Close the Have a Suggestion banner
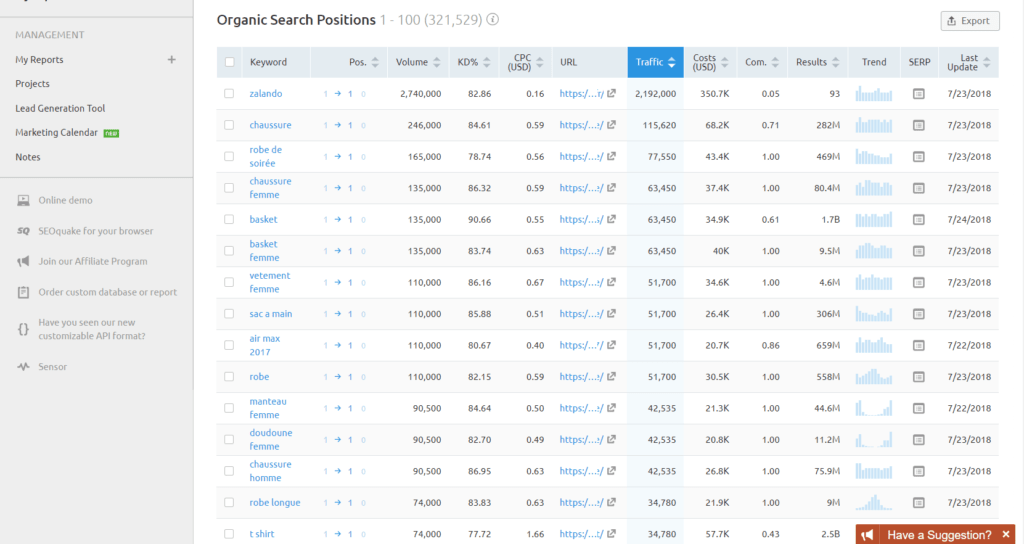Viewport: 1024px width, 544px height. pos(1006,535)
